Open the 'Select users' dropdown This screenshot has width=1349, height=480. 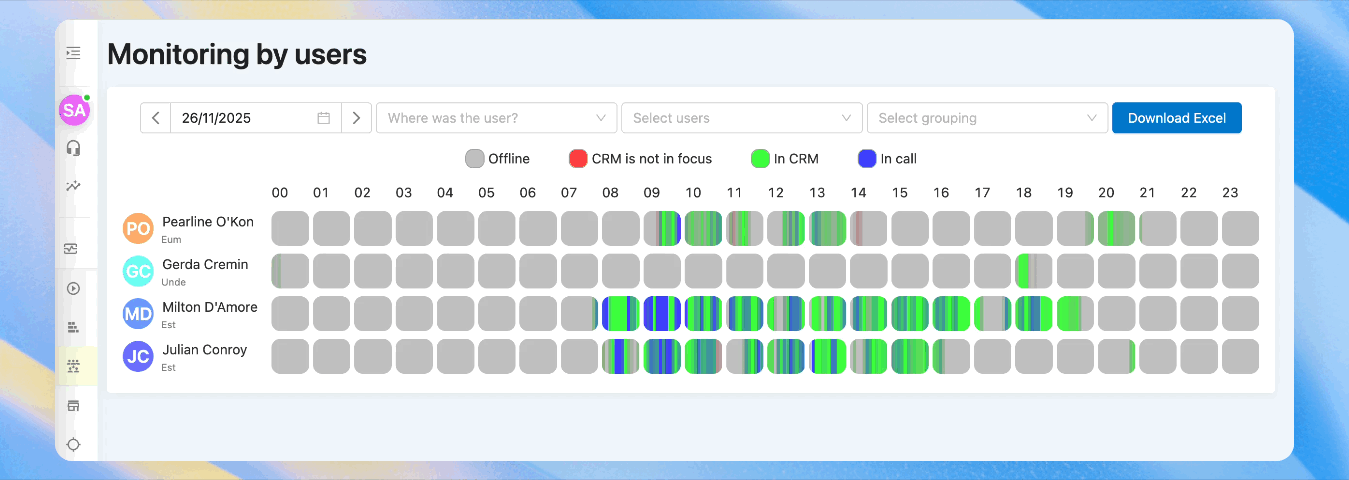(742, 118)
